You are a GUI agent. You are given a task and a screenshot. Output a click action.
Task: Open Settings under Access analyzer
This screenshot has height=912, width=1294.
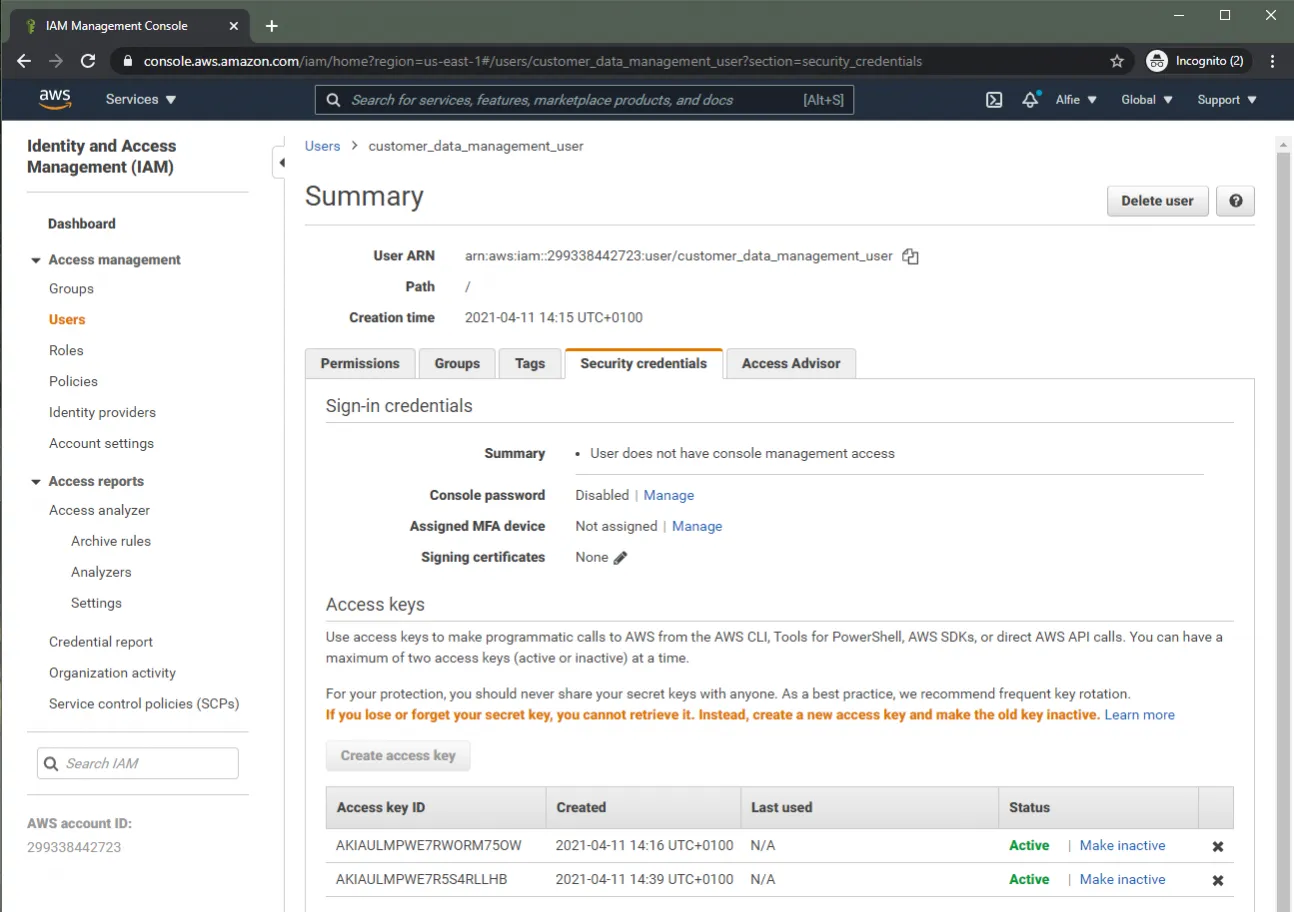[96, 604]
